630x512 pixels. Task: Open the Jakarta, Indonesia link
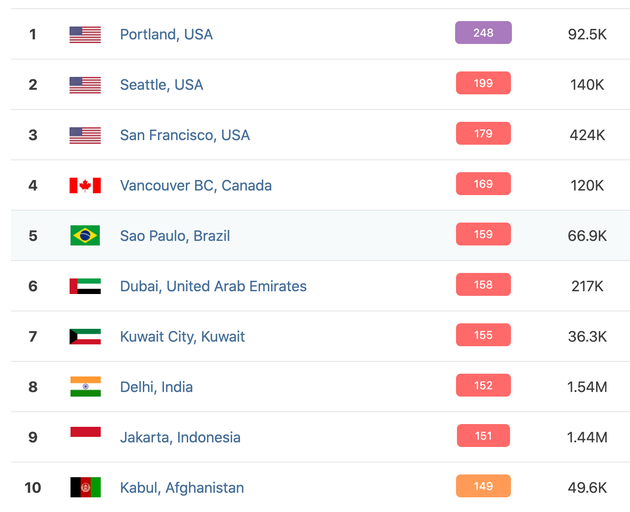click(180, 438)
